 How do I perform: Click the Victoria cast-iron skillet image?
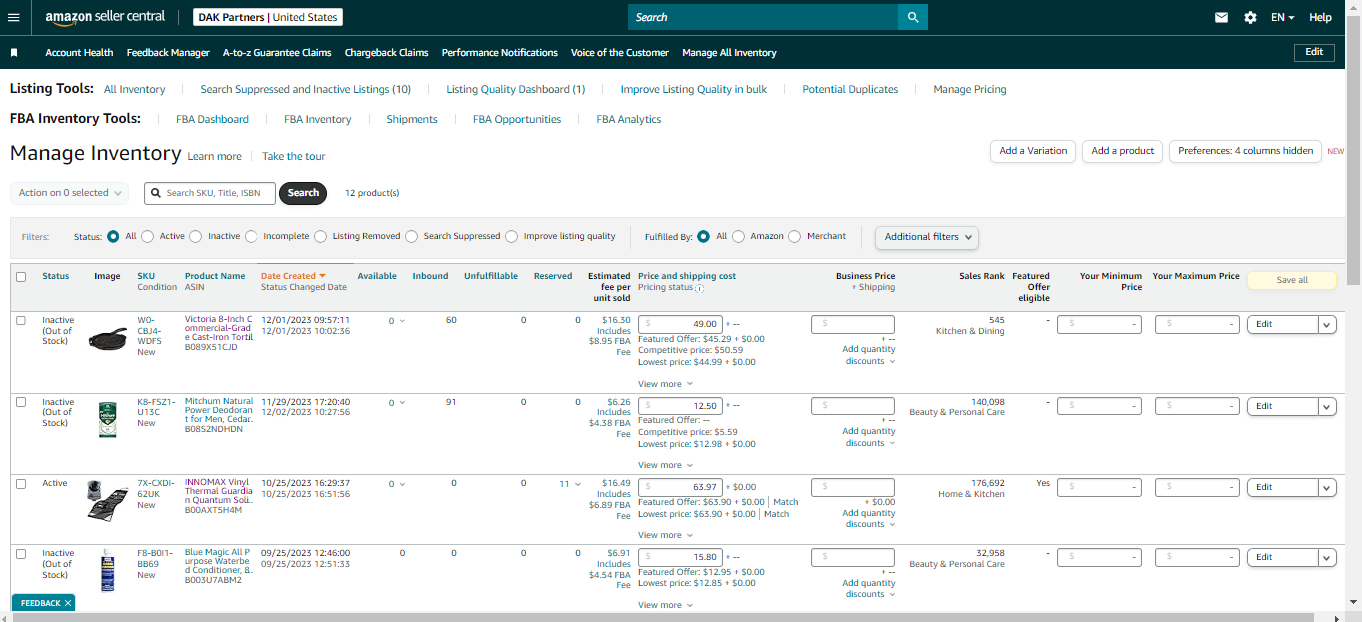(x=108, y=341)
